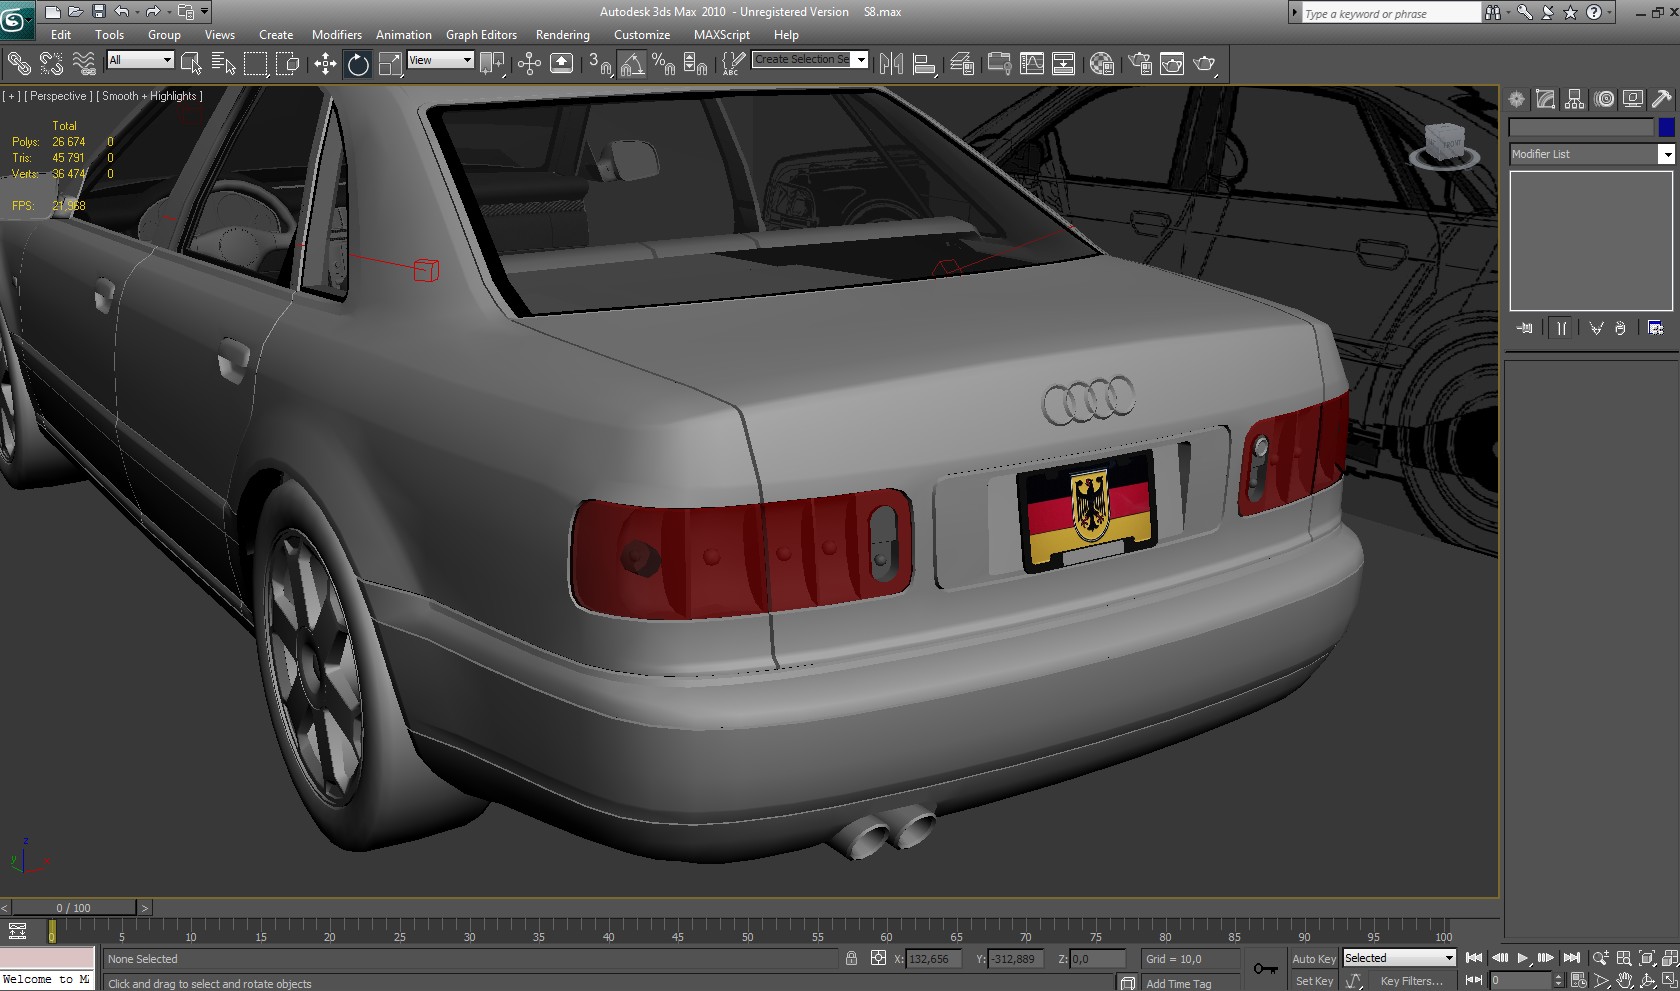
Task: Click the Select by Name icon
Action: (223, 65)
